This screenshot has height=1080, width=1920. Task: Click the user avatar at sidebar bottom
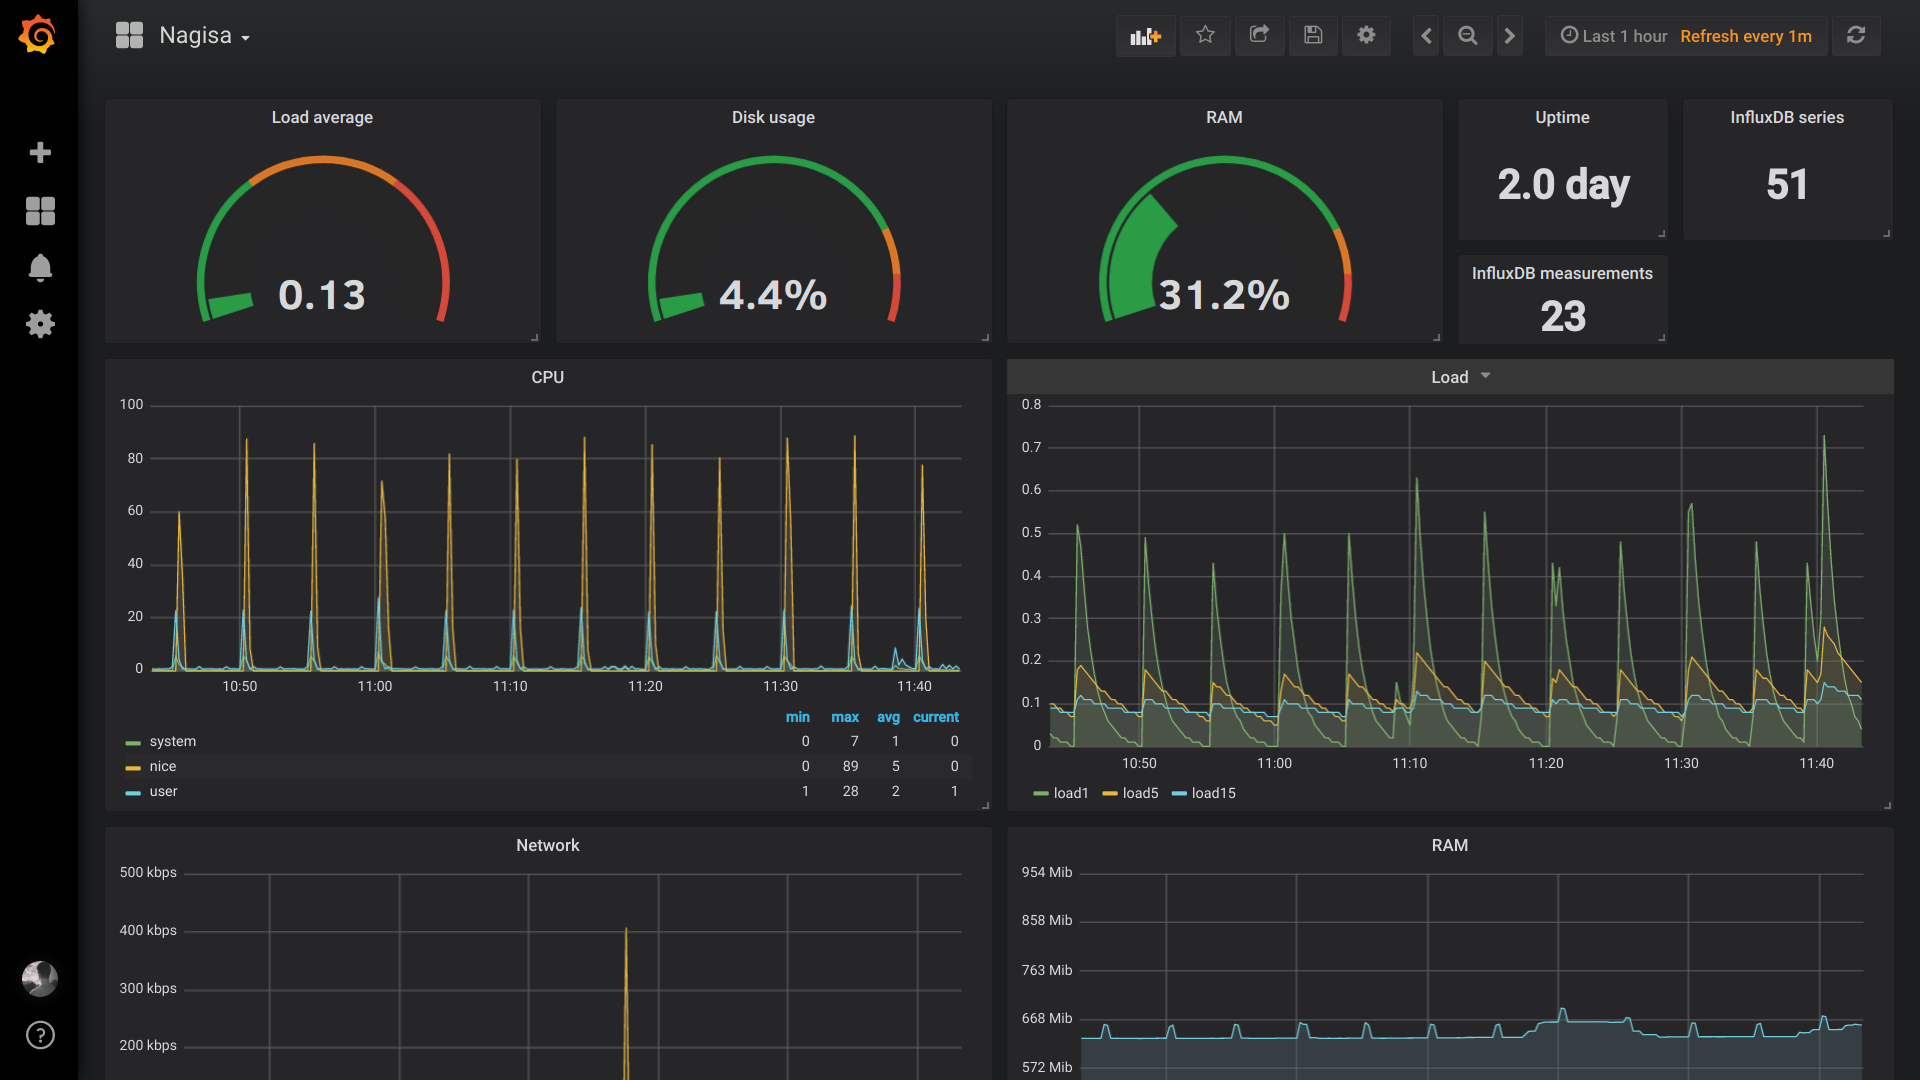point(40,979)
